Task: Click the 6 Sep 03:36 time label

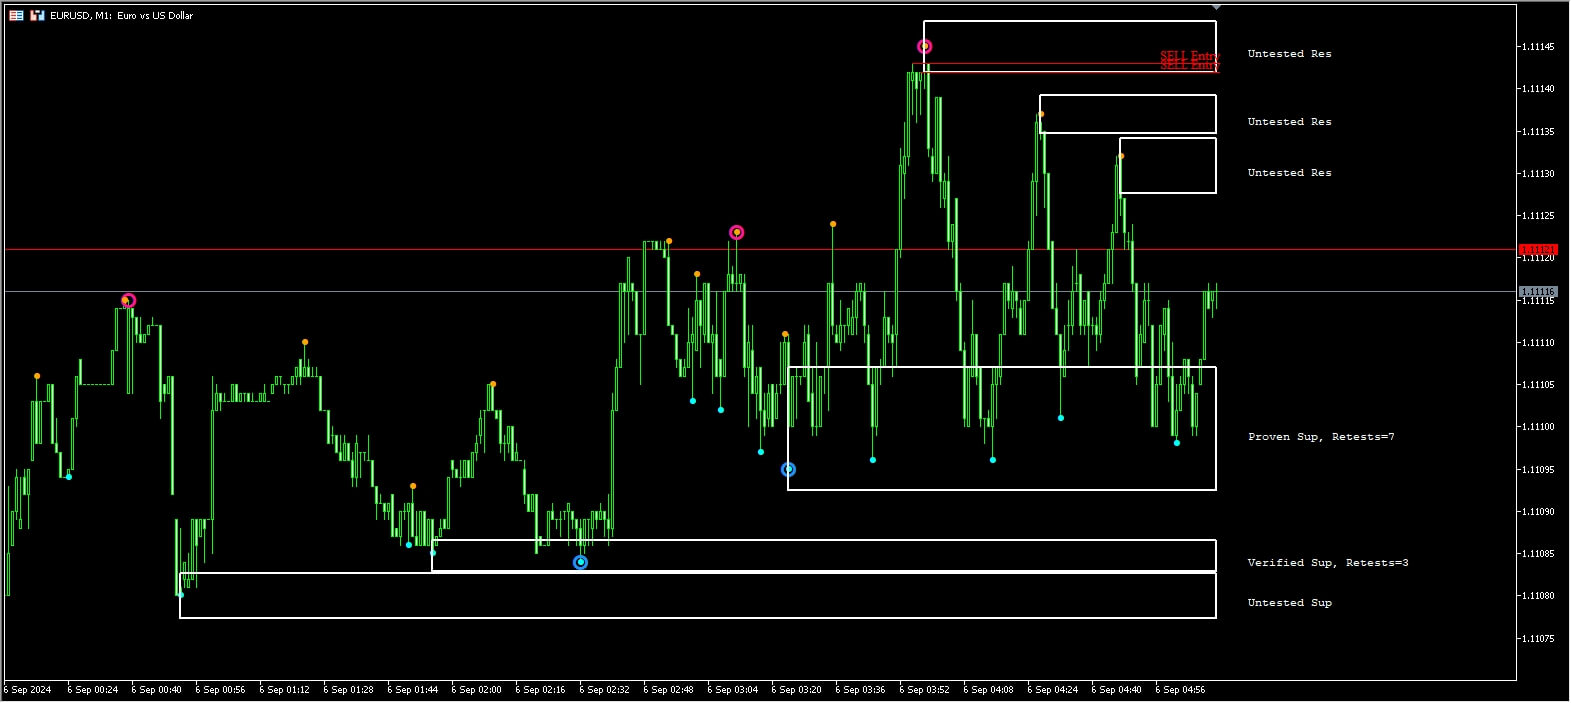Action: click(x=861, y=690)
